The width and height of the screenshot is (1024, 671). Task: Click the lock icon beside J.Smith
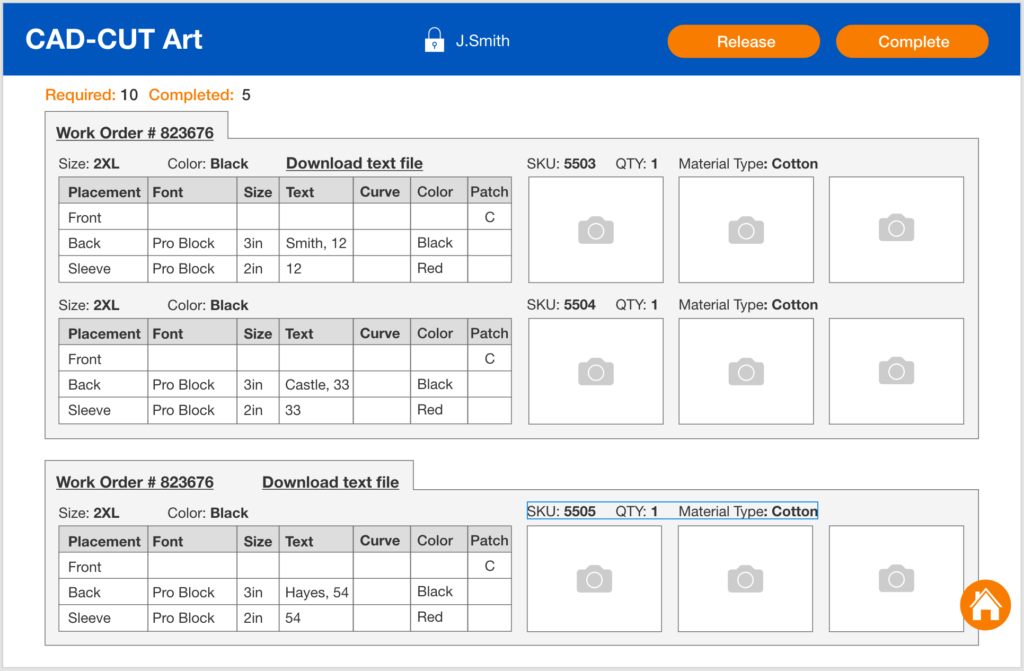(434, 41)
